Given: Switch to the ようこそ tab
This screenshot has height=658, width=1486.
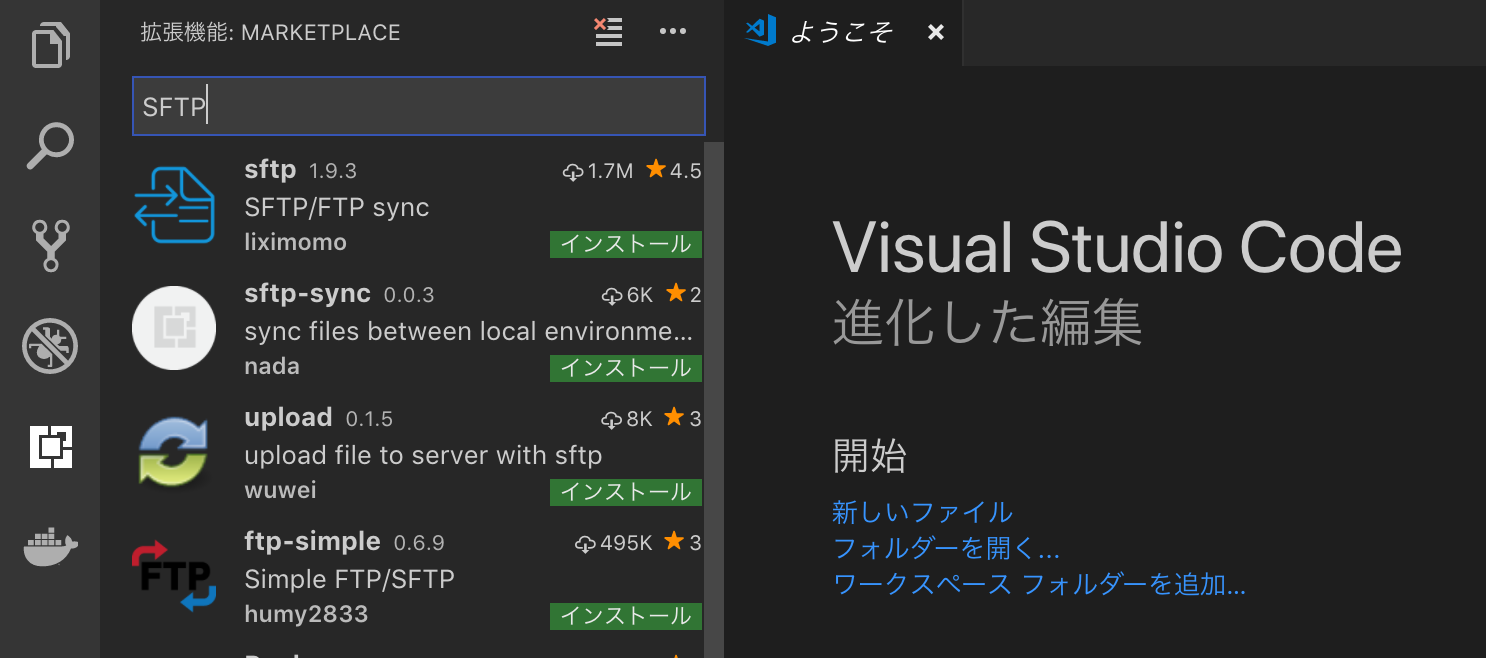Looking at the screenshot, I should coord(840,33).
